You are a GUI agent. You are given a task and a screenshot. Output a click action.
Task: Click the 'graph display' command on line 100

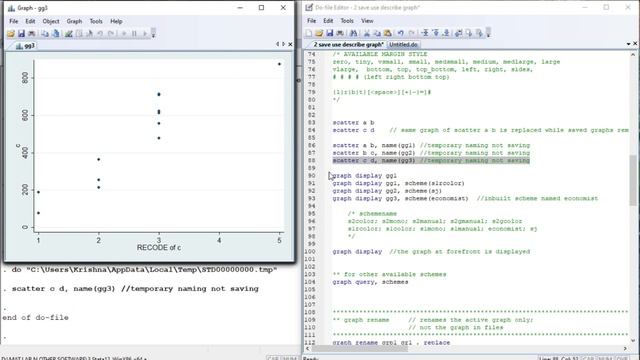(357, 251)
